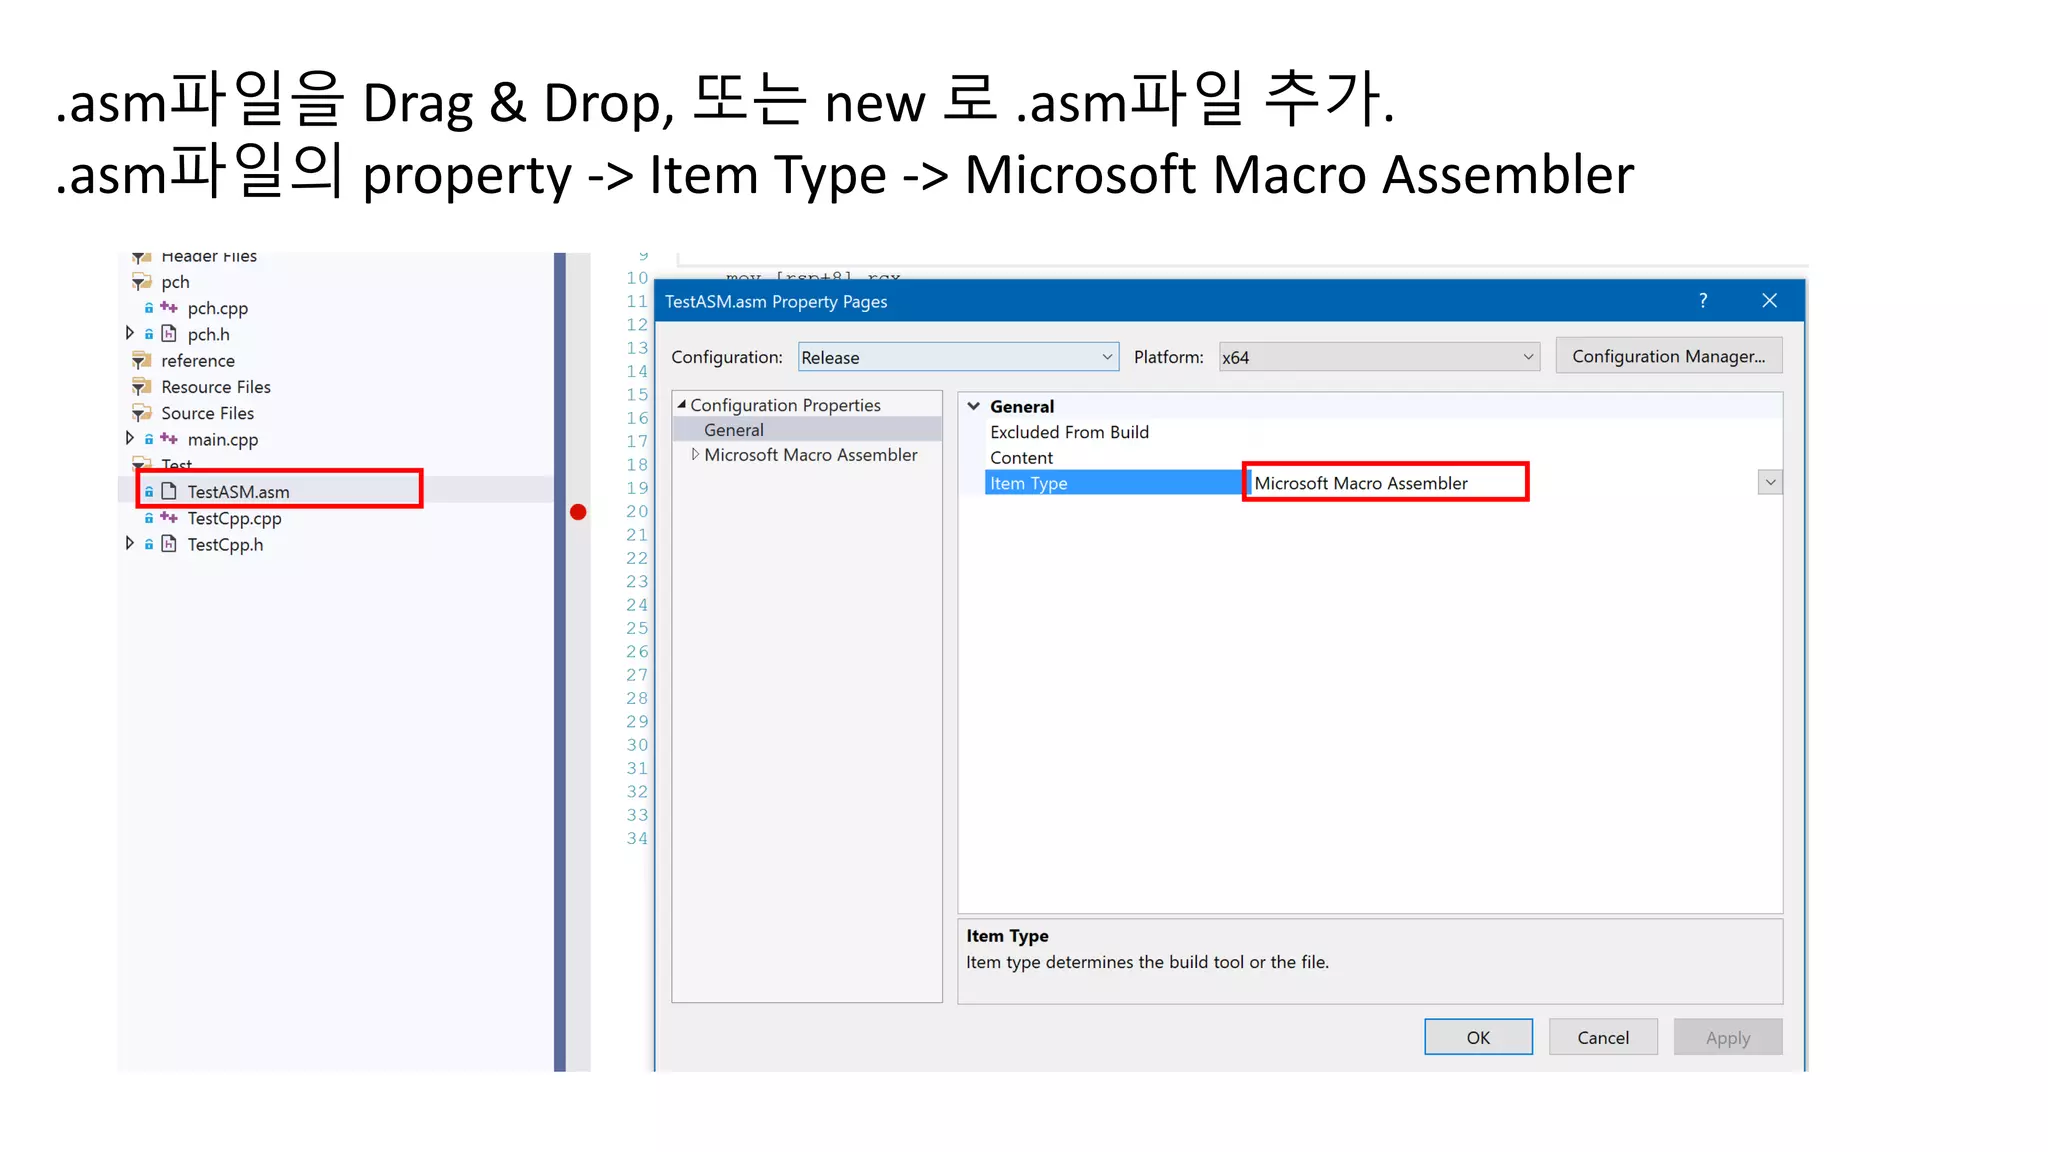Image resolution: width=2048 pixels, height=1152 pixels.
Task: Click the reference folder icon
Action: tap(142, 360)
